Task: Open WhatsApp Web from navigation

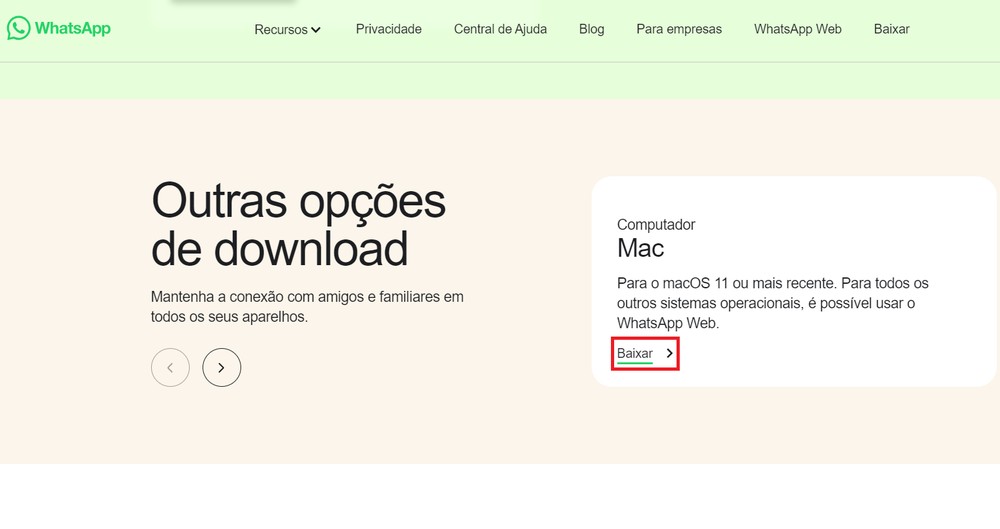Action: 797,29
